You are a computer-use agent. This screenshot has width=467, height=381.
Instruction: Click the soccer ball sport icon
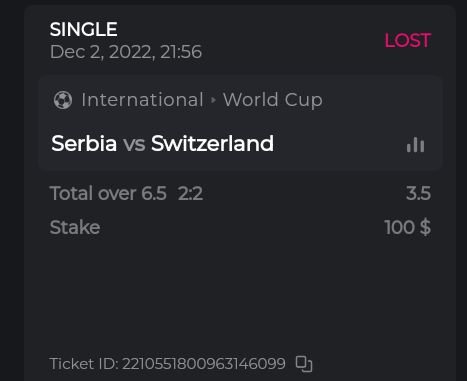tap(63, 100)
